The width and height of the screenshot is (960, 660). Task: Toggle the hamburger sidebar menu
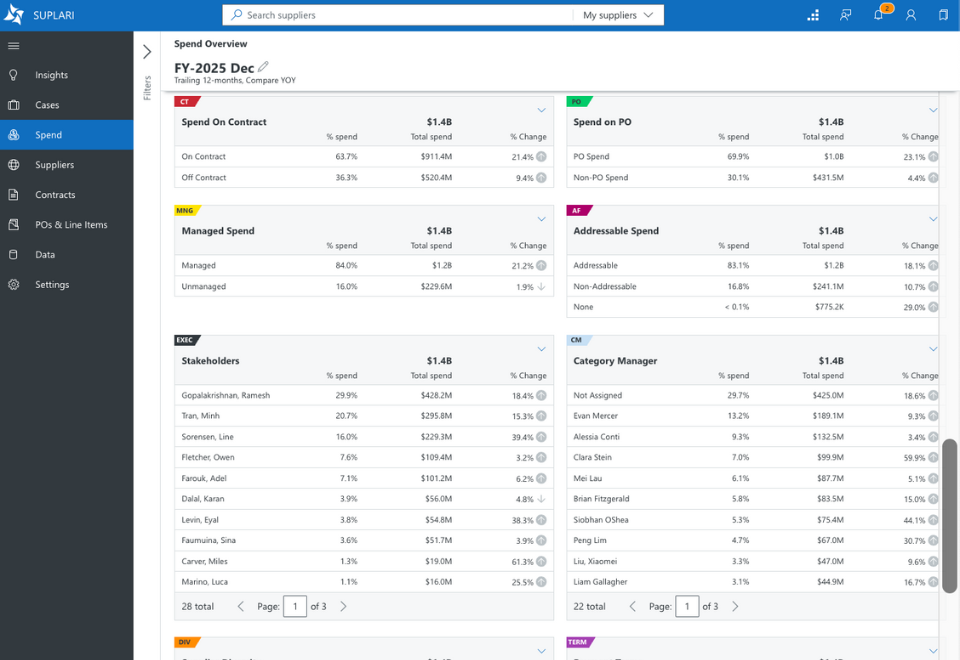(13, 45)
